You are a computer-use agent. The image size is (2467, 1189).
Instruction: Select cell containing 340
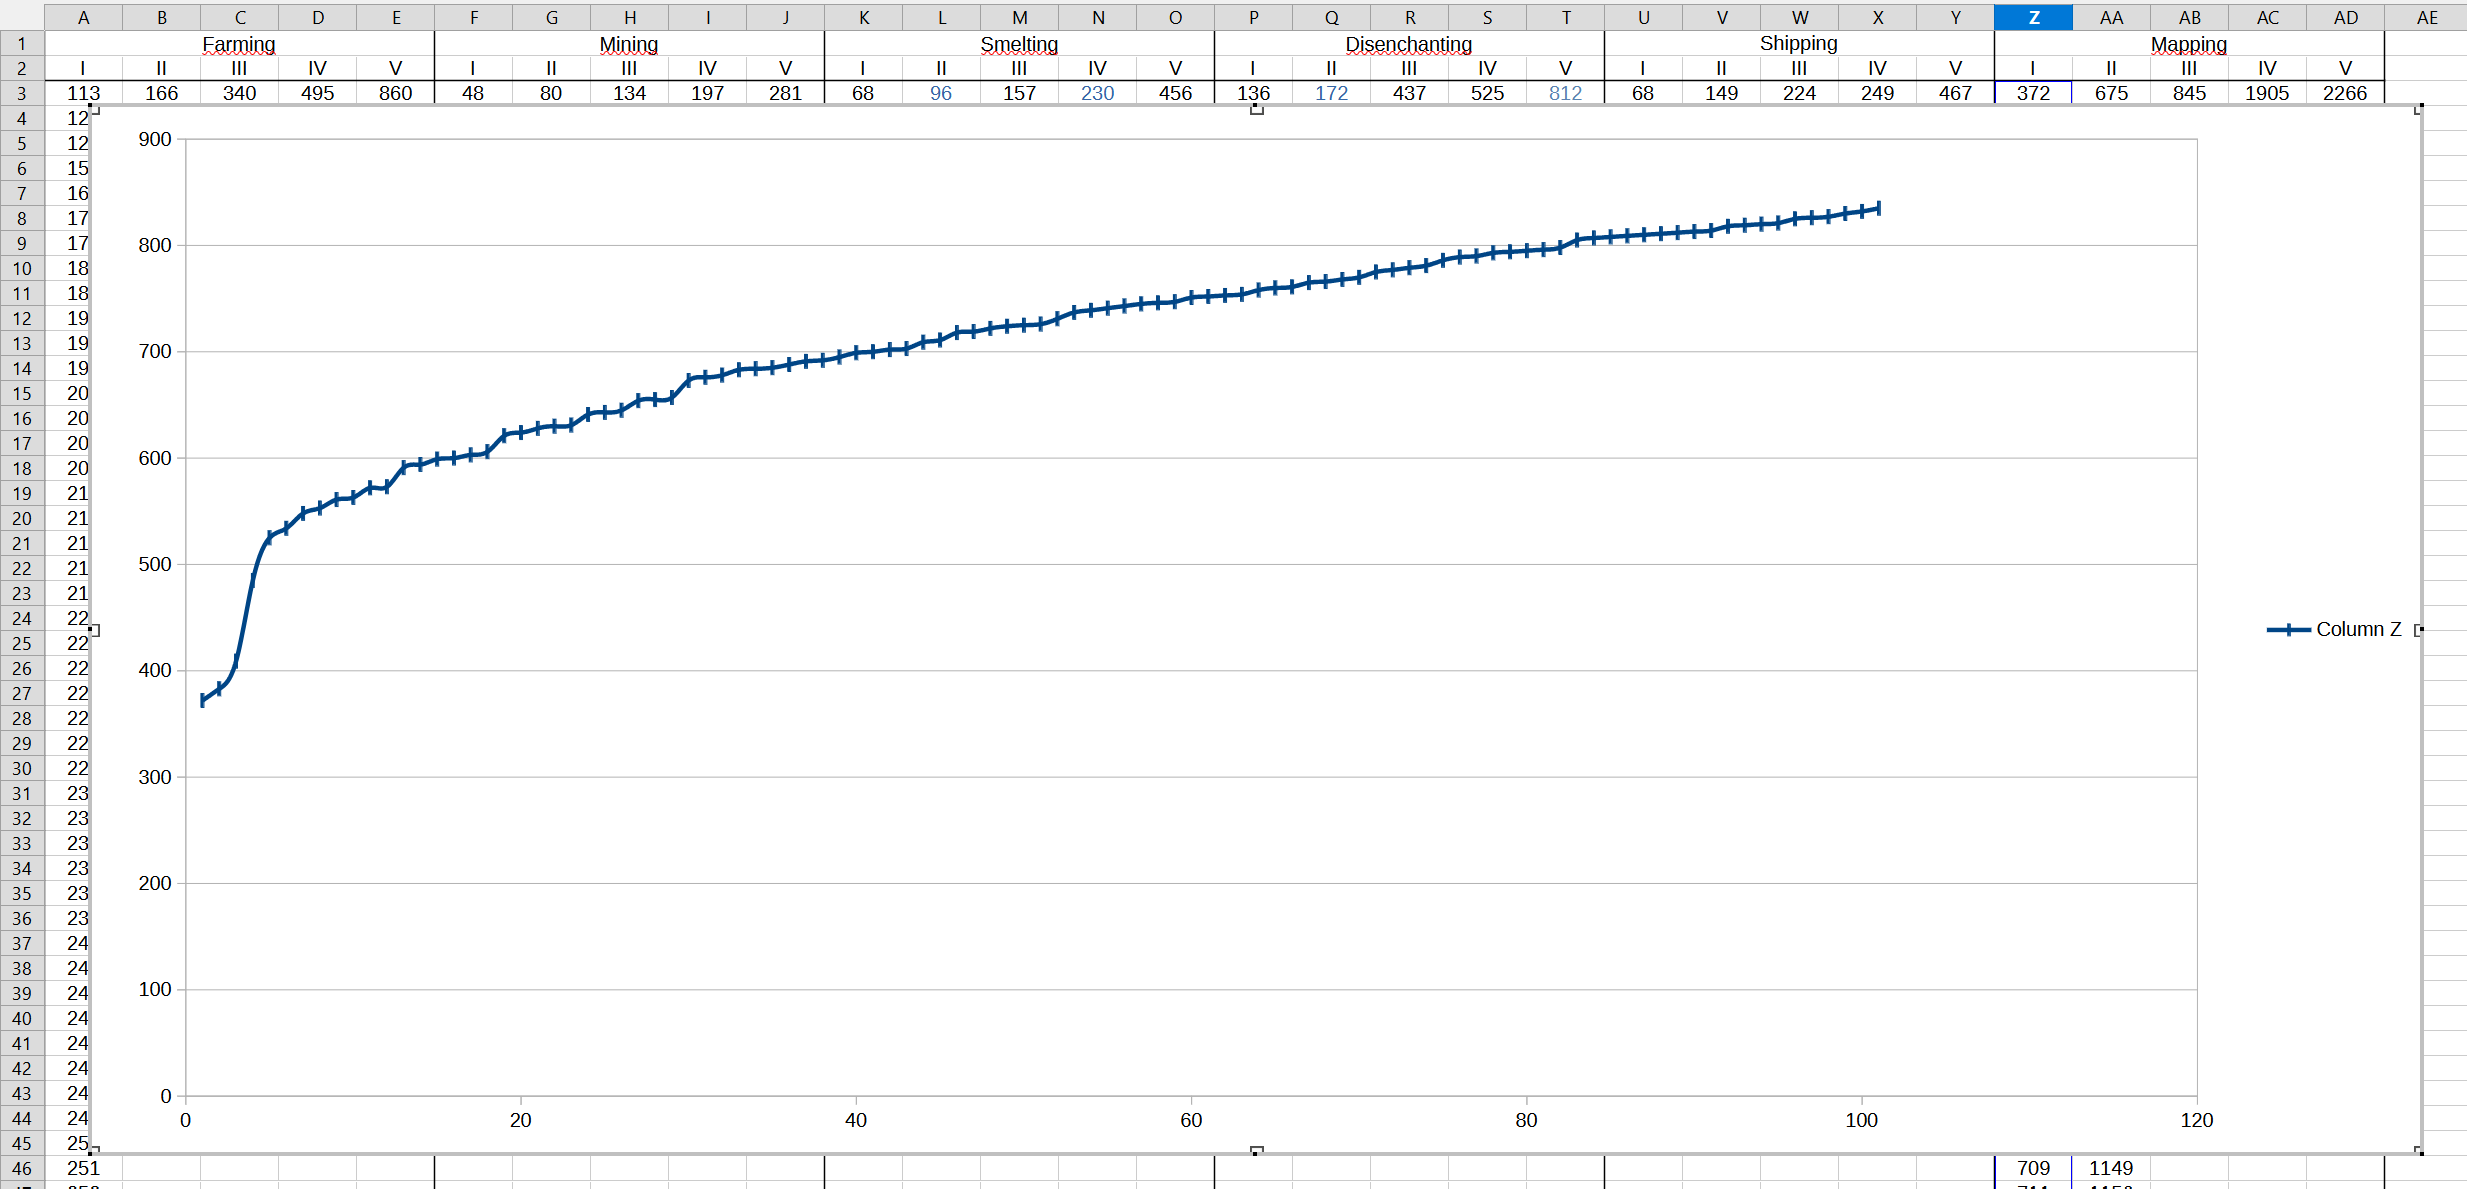[239, 93]
